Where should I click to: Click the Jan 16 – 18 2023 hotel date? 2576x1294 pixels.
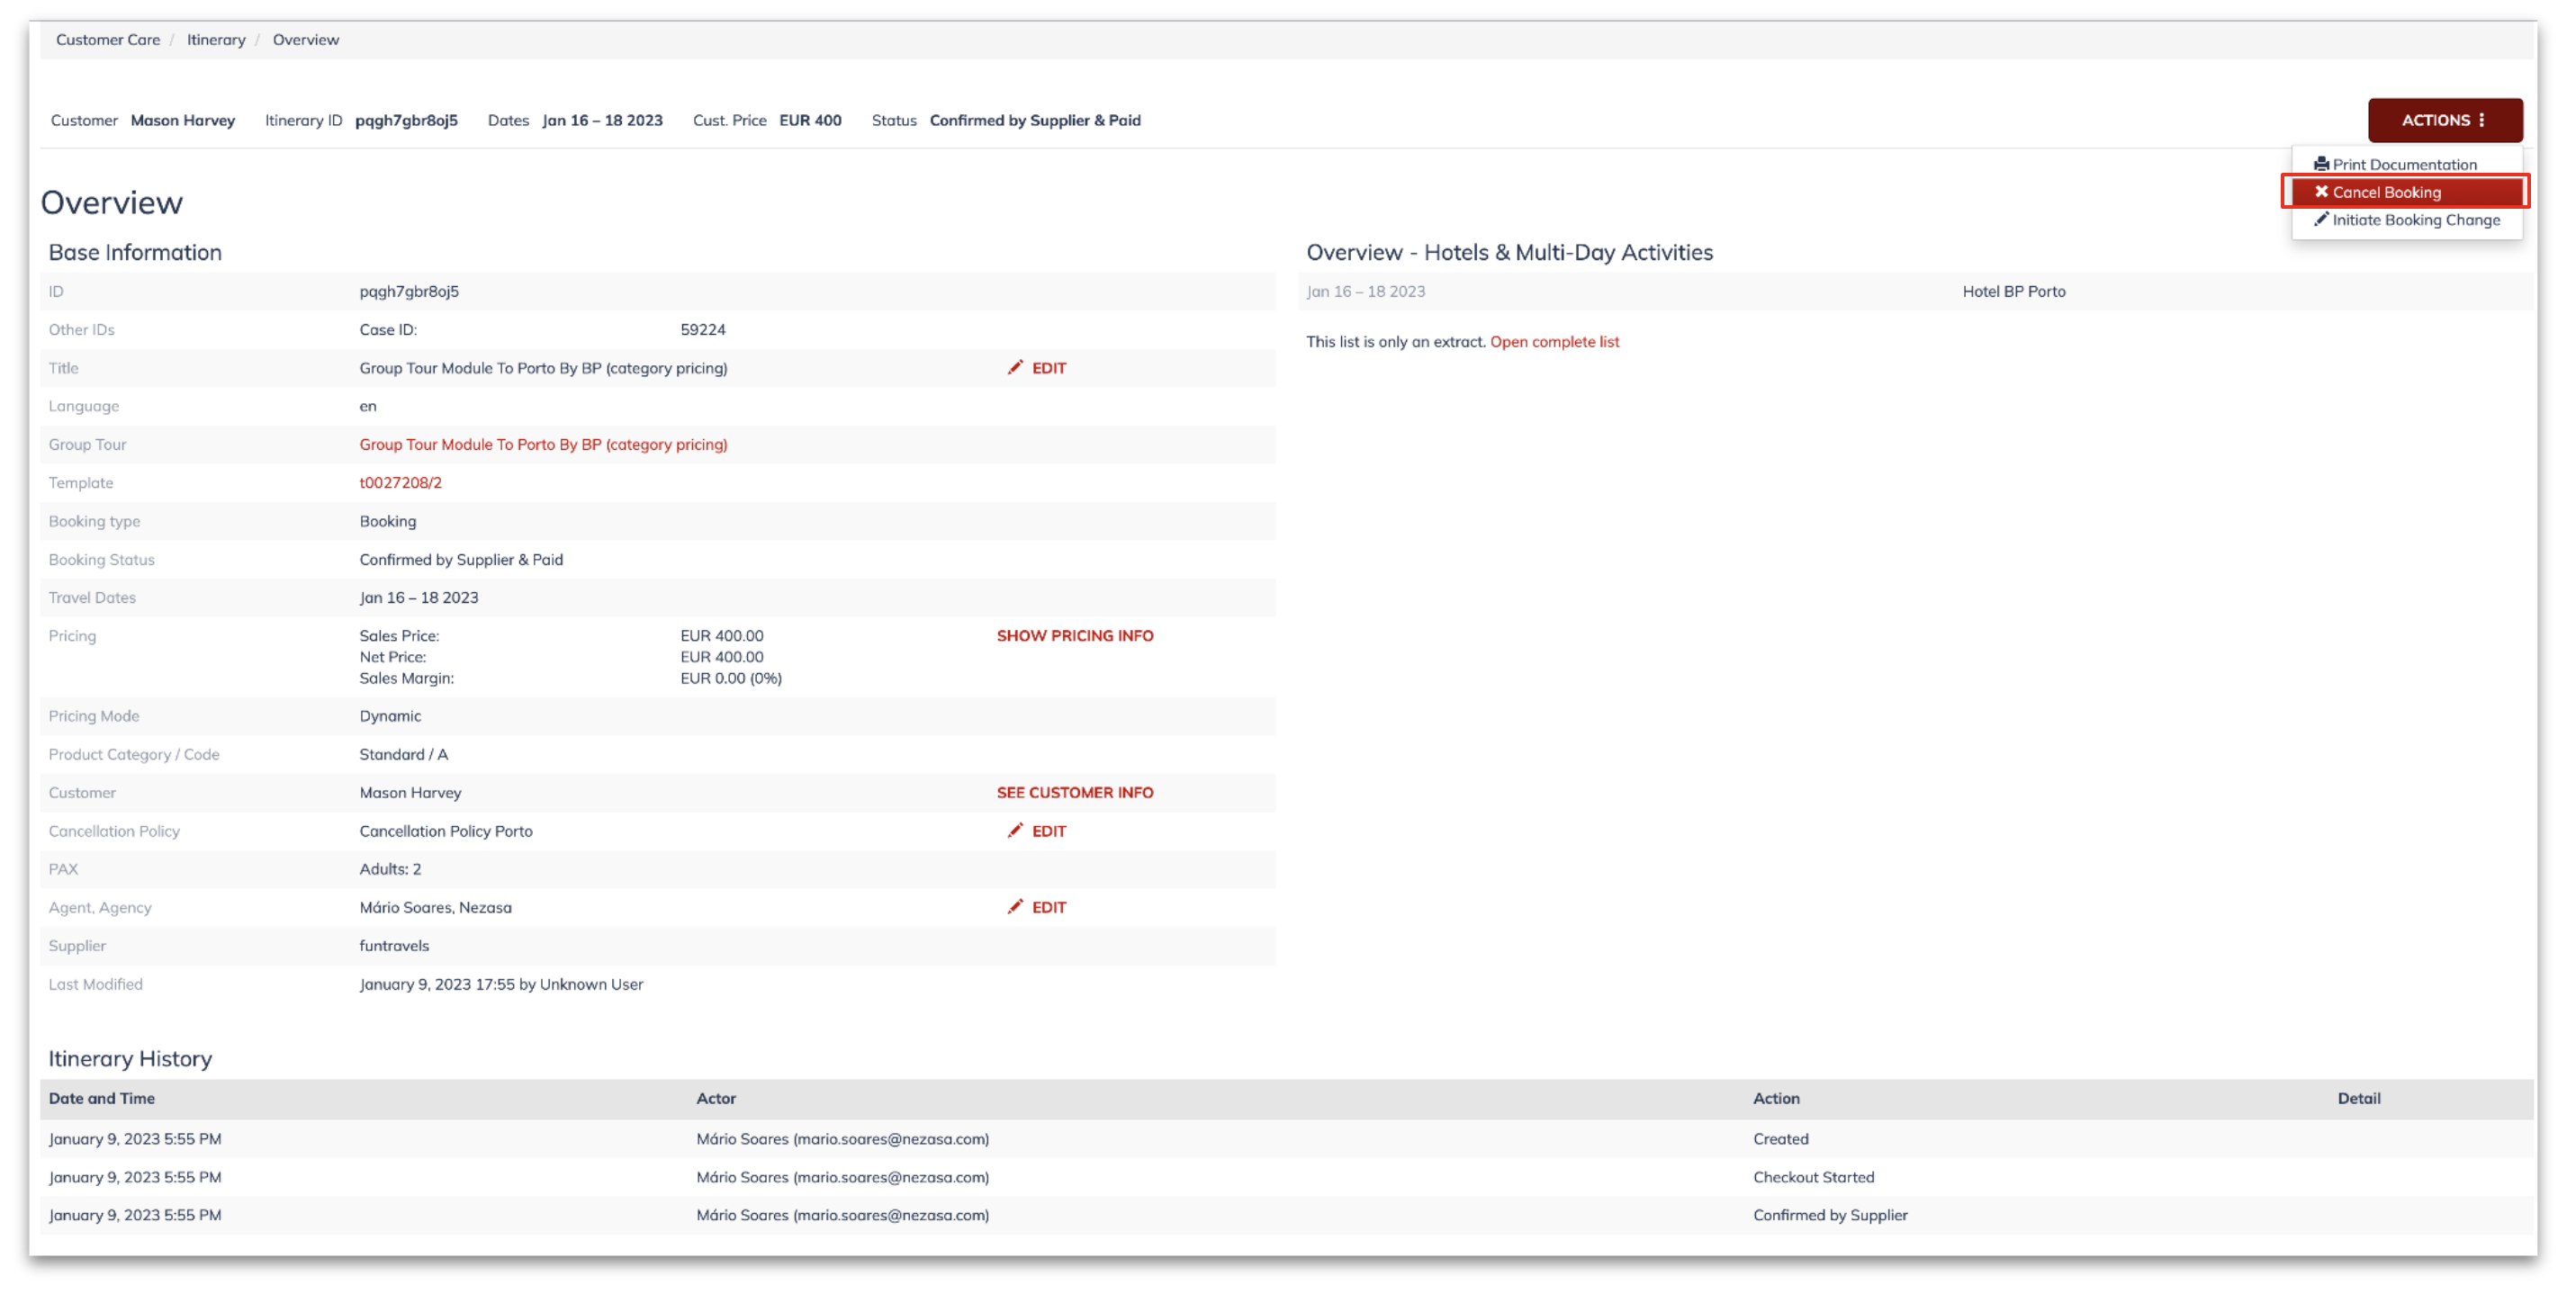click(1366, 292)
